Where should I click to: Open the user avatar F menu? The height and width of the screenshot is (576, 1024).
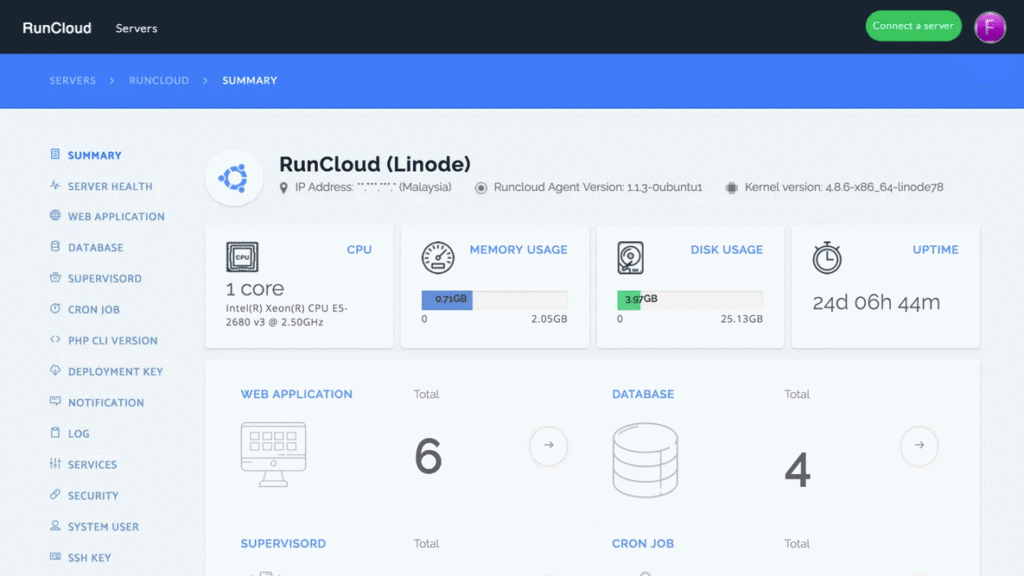tap(990, 27)
